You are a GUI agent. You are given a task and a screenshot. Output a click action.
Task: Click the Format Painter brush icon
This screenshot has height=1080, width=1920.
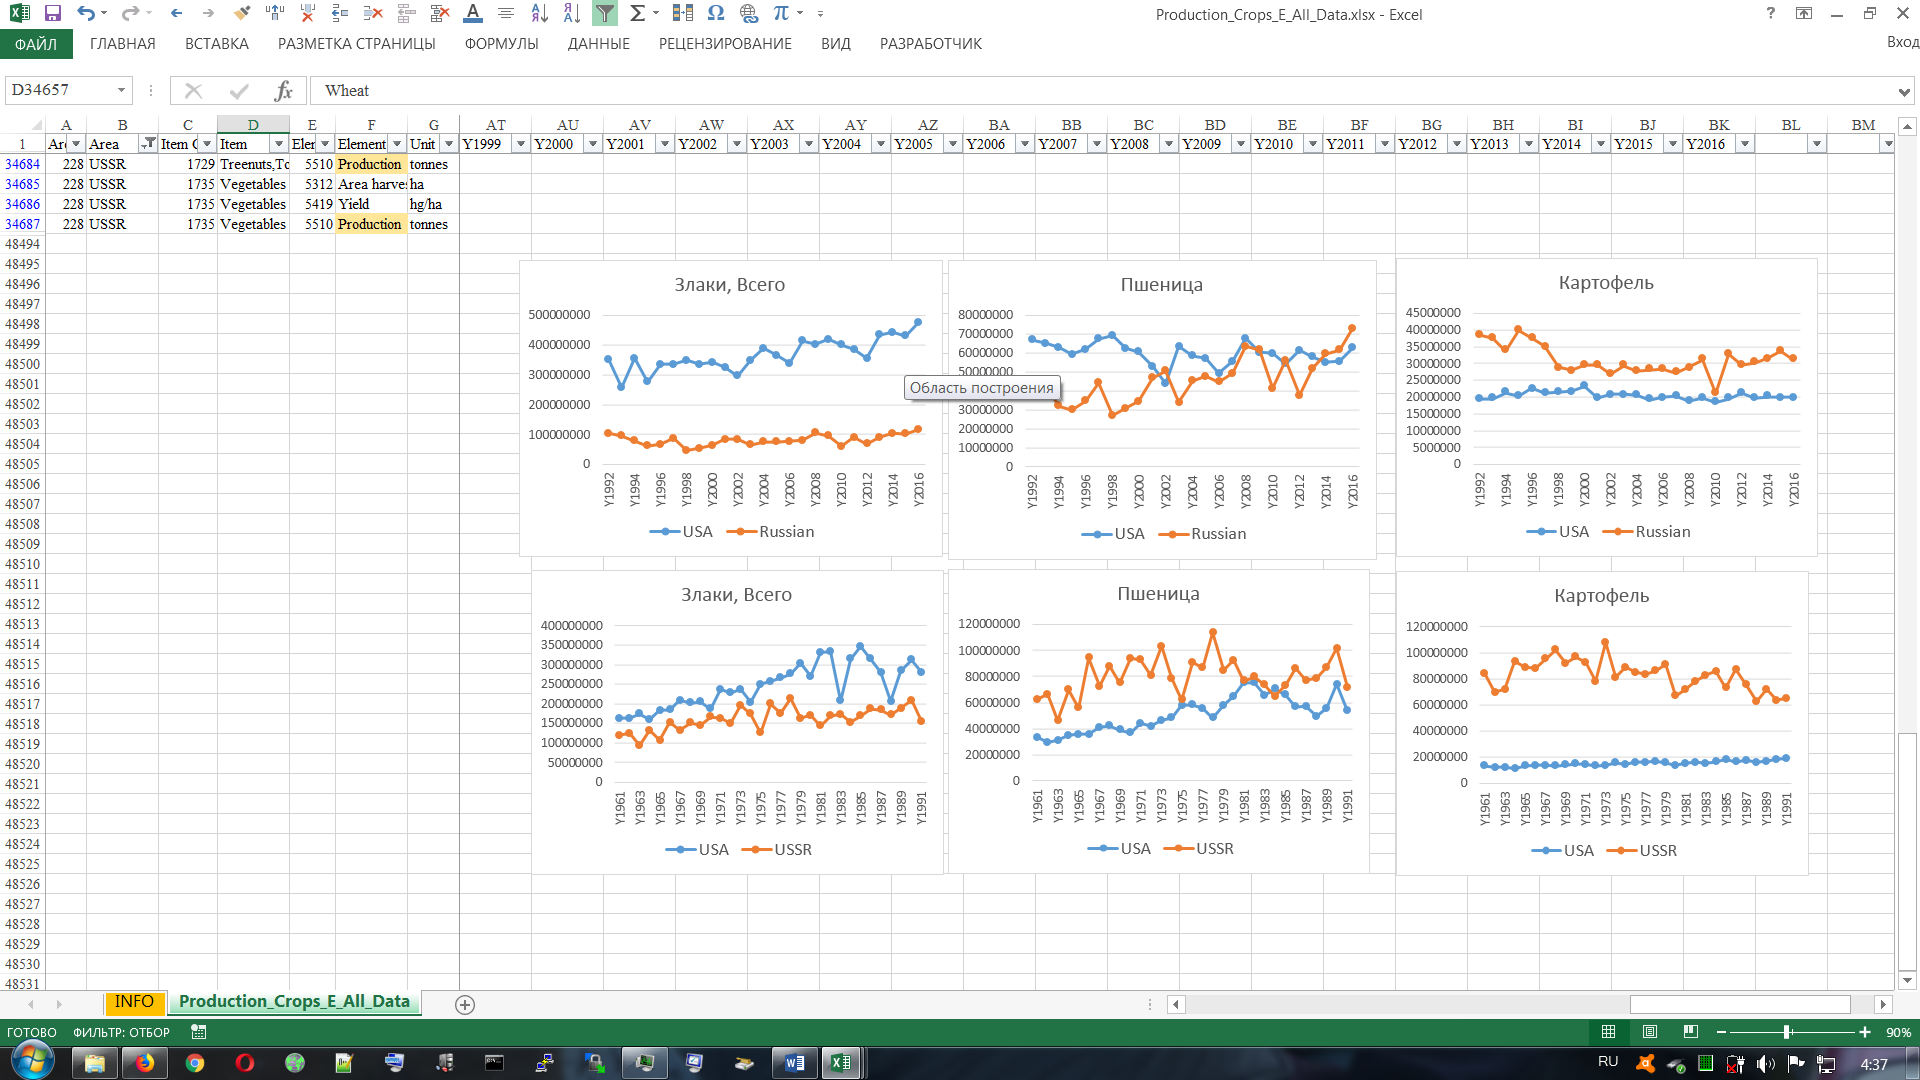coord(242,14)
